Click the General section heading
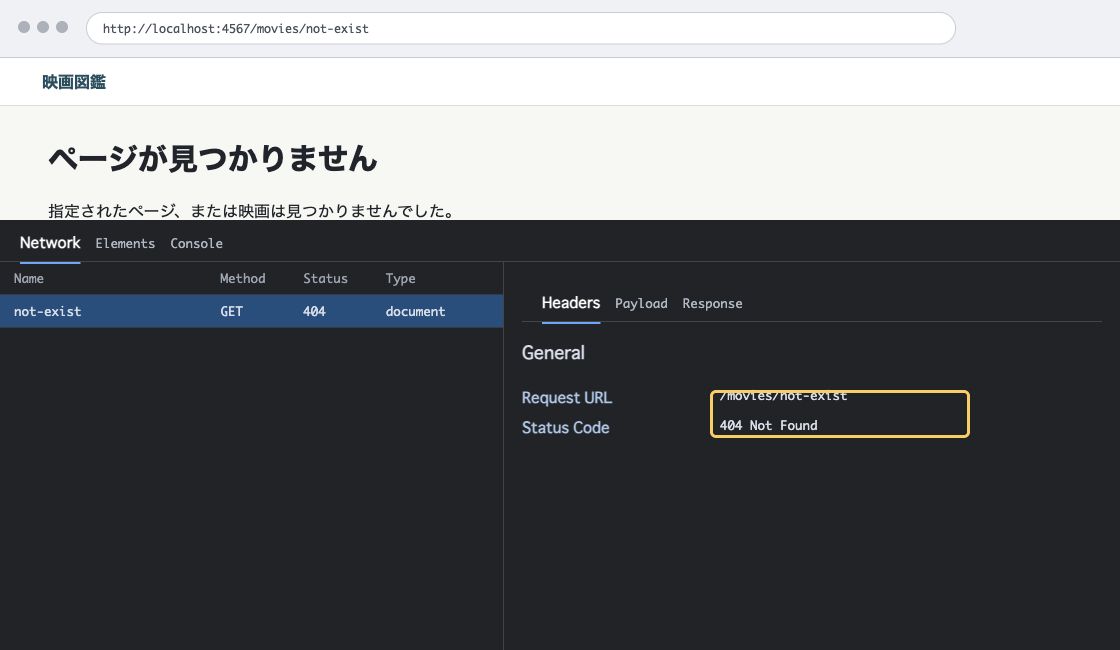Viewport: 1120px width, 650px height. (553, 353)
